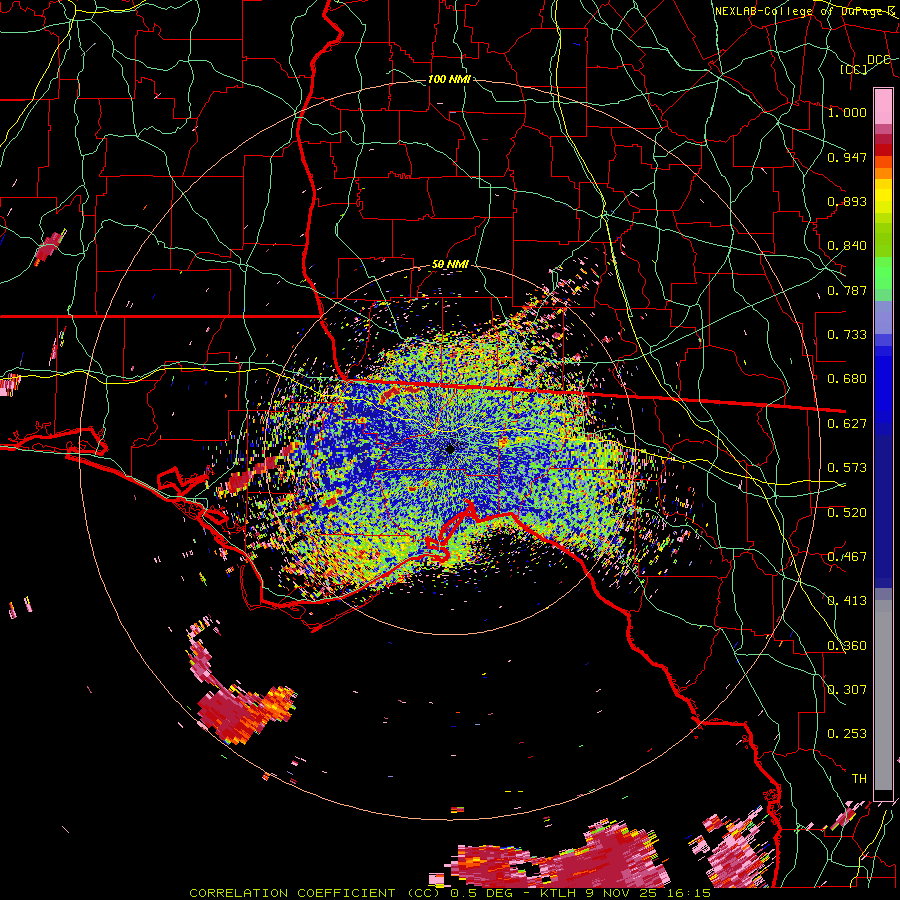The width and height of the screenshot is (900, 900).
Task: Click the 0.787 scale value
Action: [847, 290]
